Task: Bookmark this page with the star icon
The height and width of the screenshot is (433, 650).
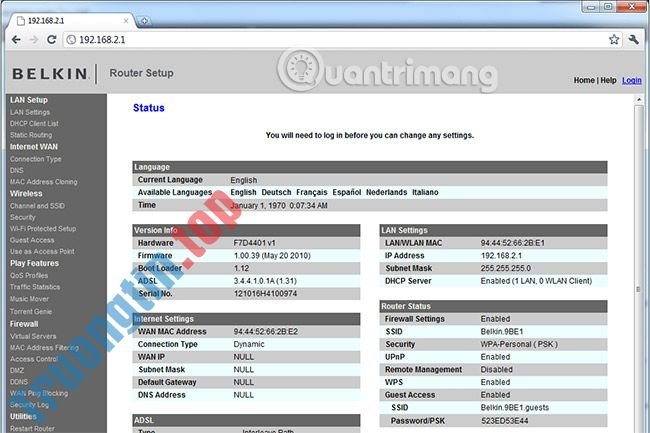Action: click(614, 39)
